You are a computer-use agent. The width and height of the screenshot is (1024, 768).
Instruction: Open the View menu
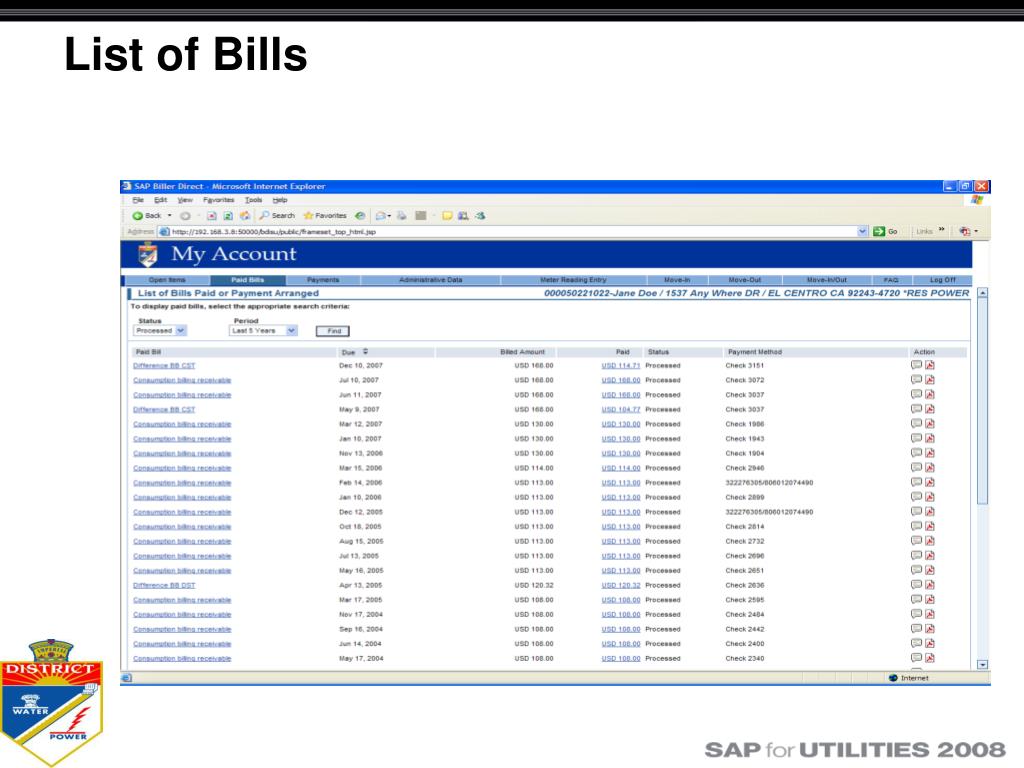coord(185,200)
